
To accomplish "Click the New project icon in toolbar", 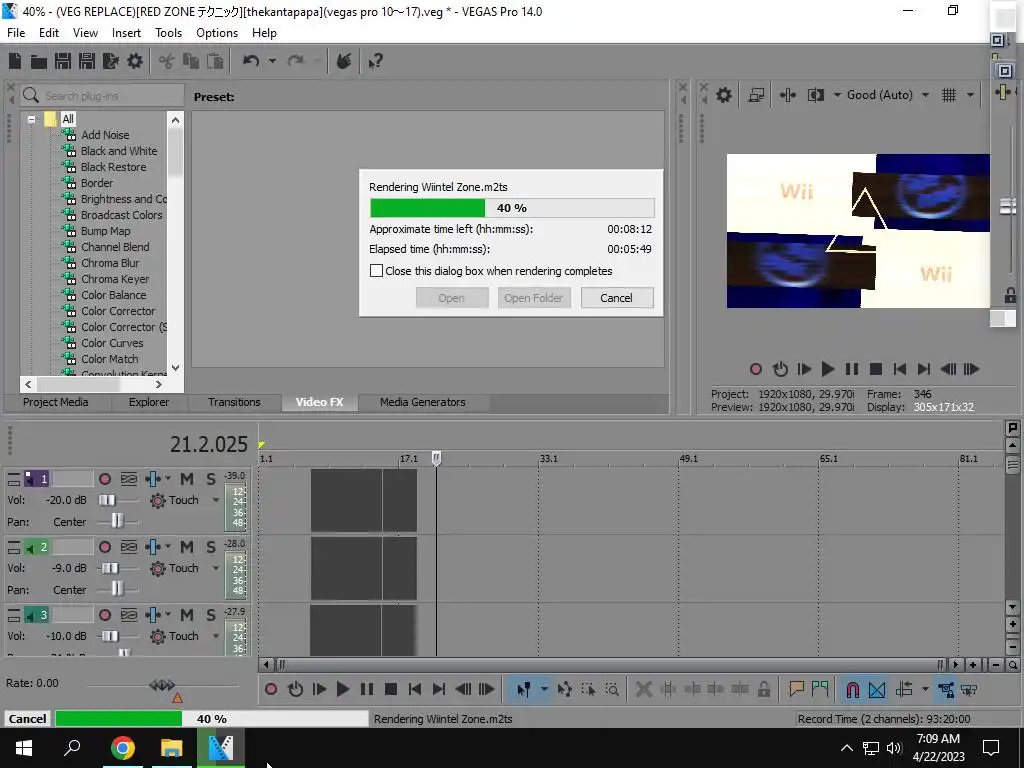I will (15, 61).
